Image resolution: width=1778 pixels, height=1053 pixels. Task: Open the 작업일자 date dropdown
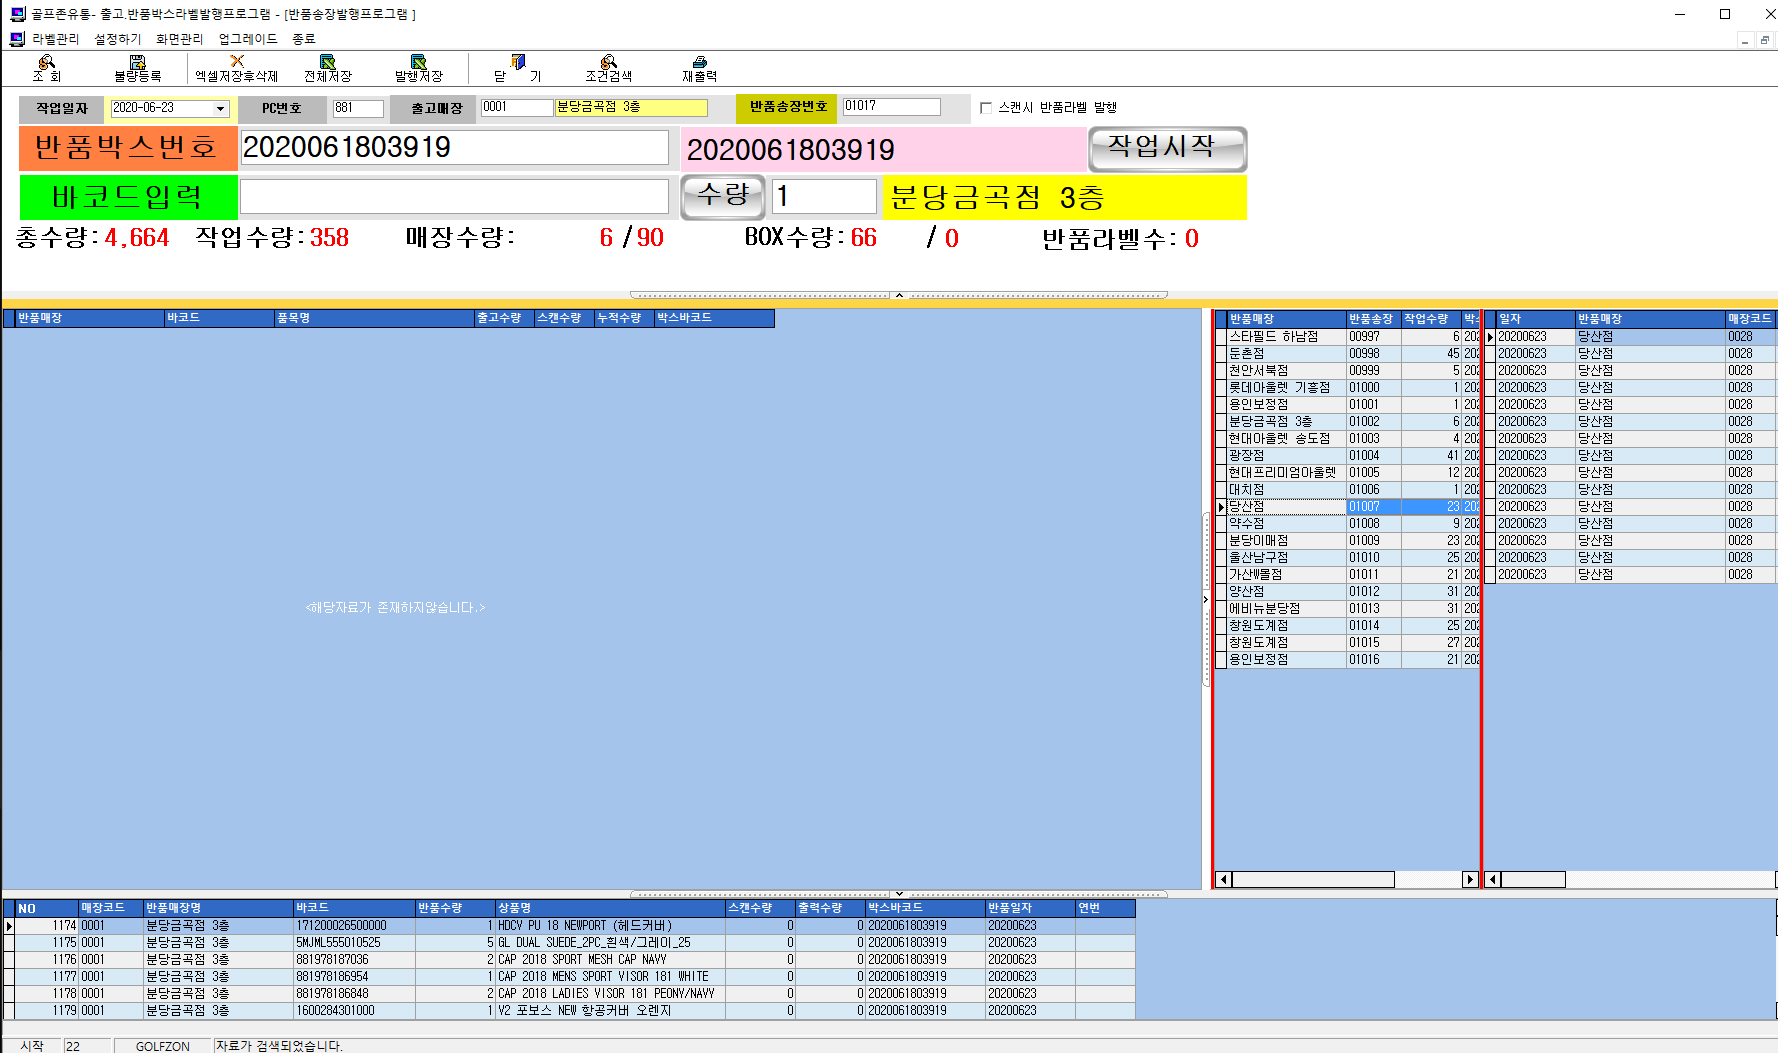point(220,109)
